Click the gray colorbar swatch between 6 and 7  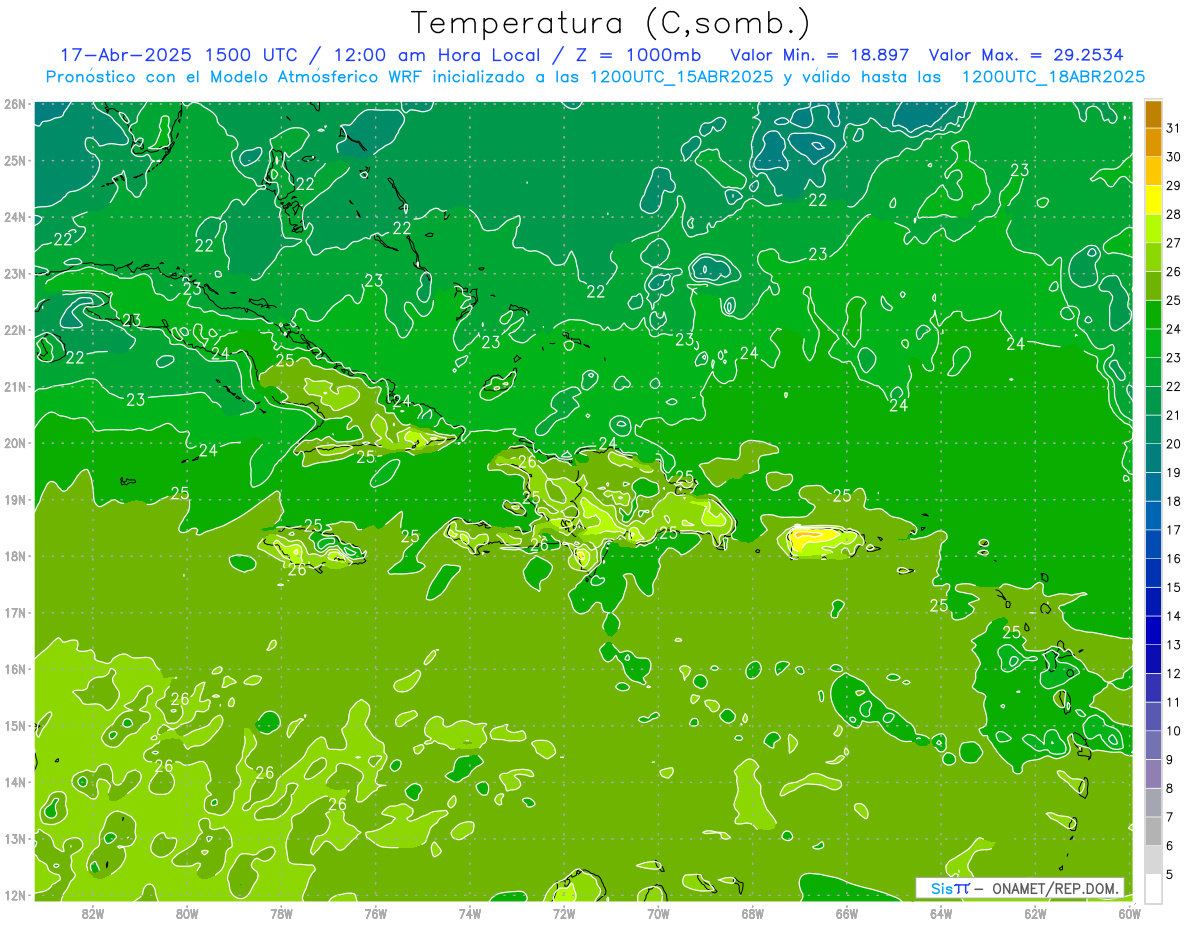click(x=1153, y=831)
